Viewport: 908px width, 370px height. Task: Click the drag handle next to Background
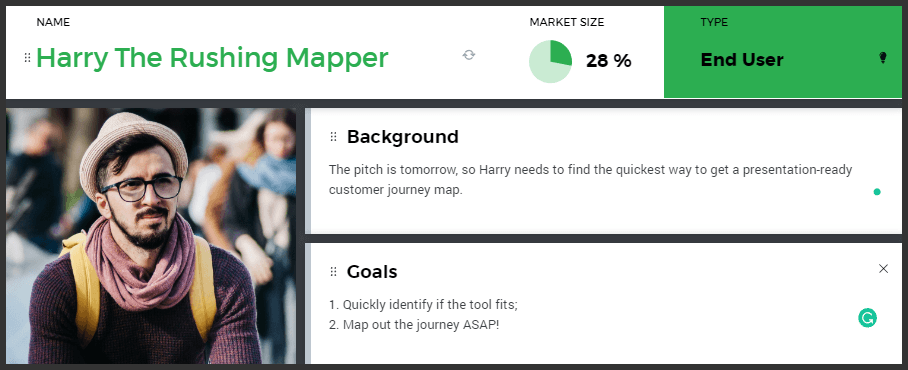(x=333, y=137)
